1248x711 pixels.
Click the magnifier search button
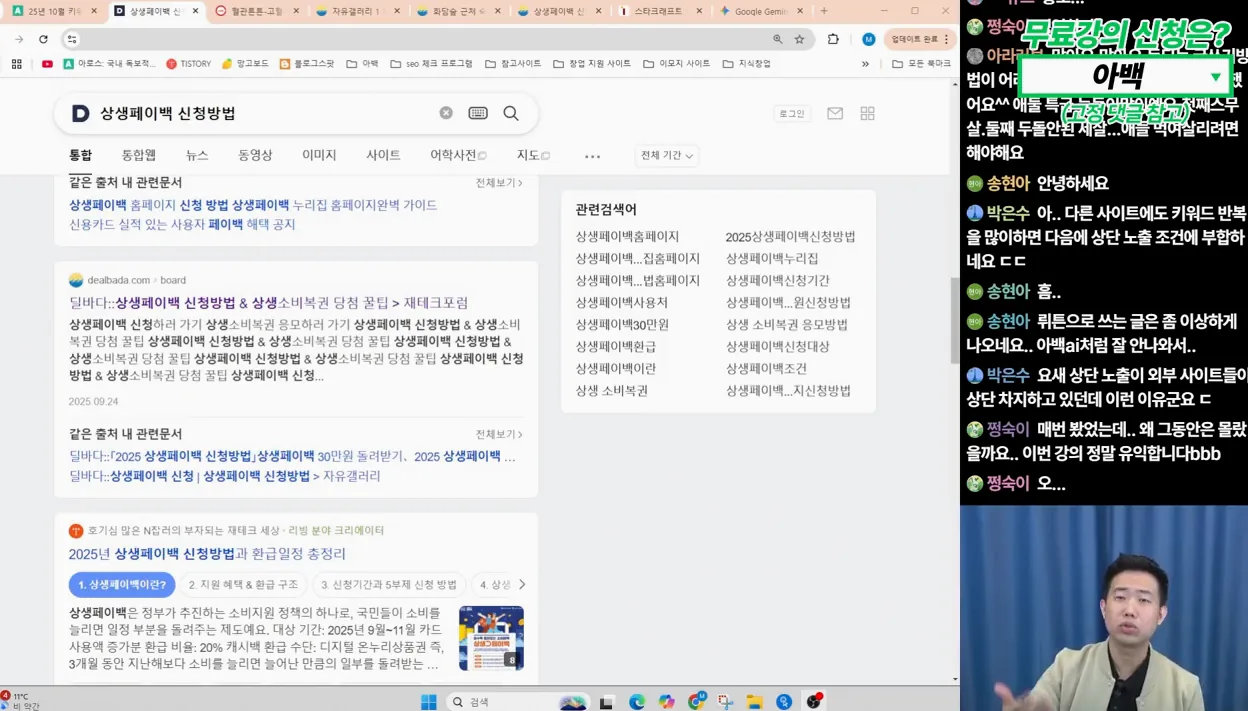(511, 113)
